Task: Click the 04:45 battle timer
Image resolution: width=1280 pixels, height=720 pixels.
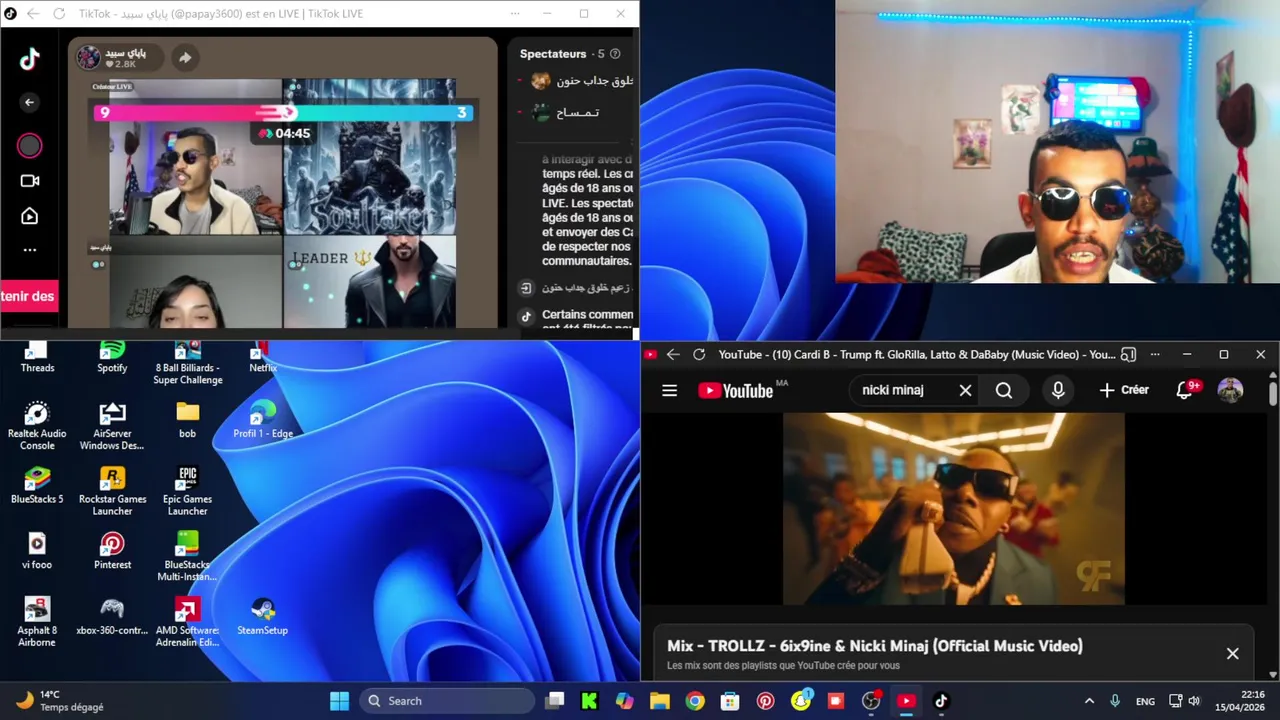Action: tap(284, 133)
